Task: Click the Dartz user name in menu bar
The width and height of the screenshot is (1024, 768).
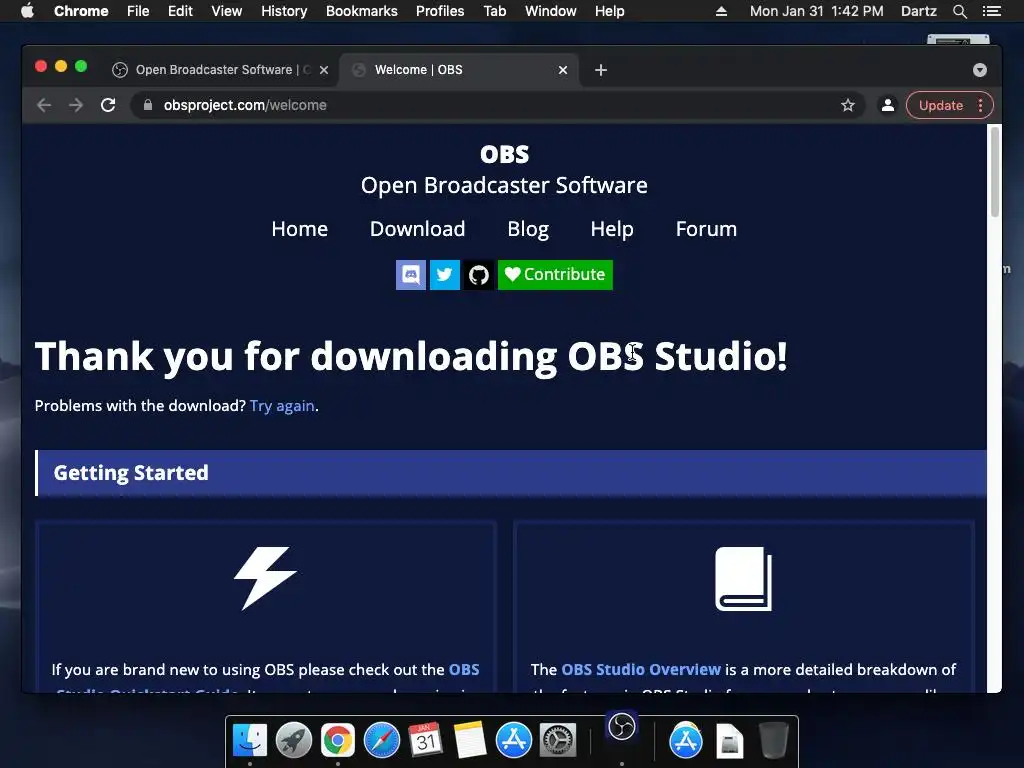Action: 919,11
